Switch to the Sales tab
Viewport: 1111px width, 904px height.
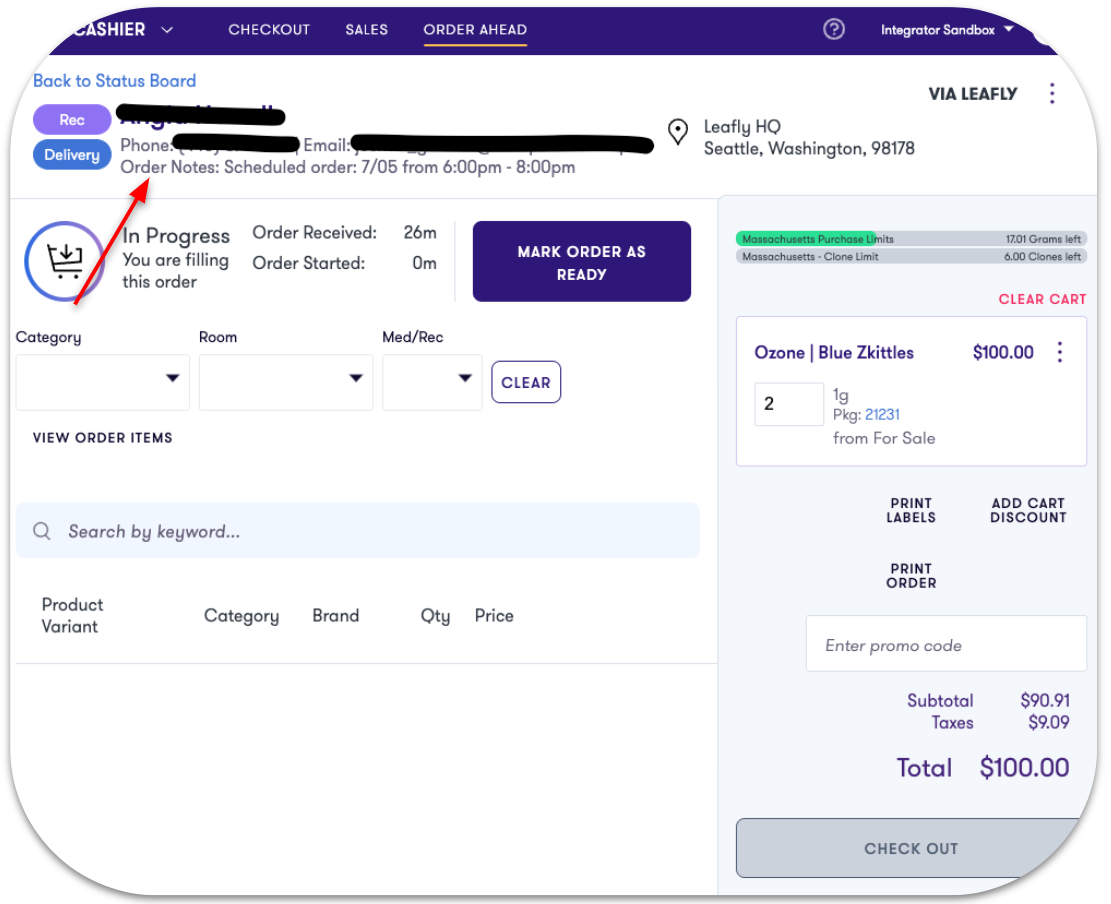pyautogui.click(x=366, y=30)
